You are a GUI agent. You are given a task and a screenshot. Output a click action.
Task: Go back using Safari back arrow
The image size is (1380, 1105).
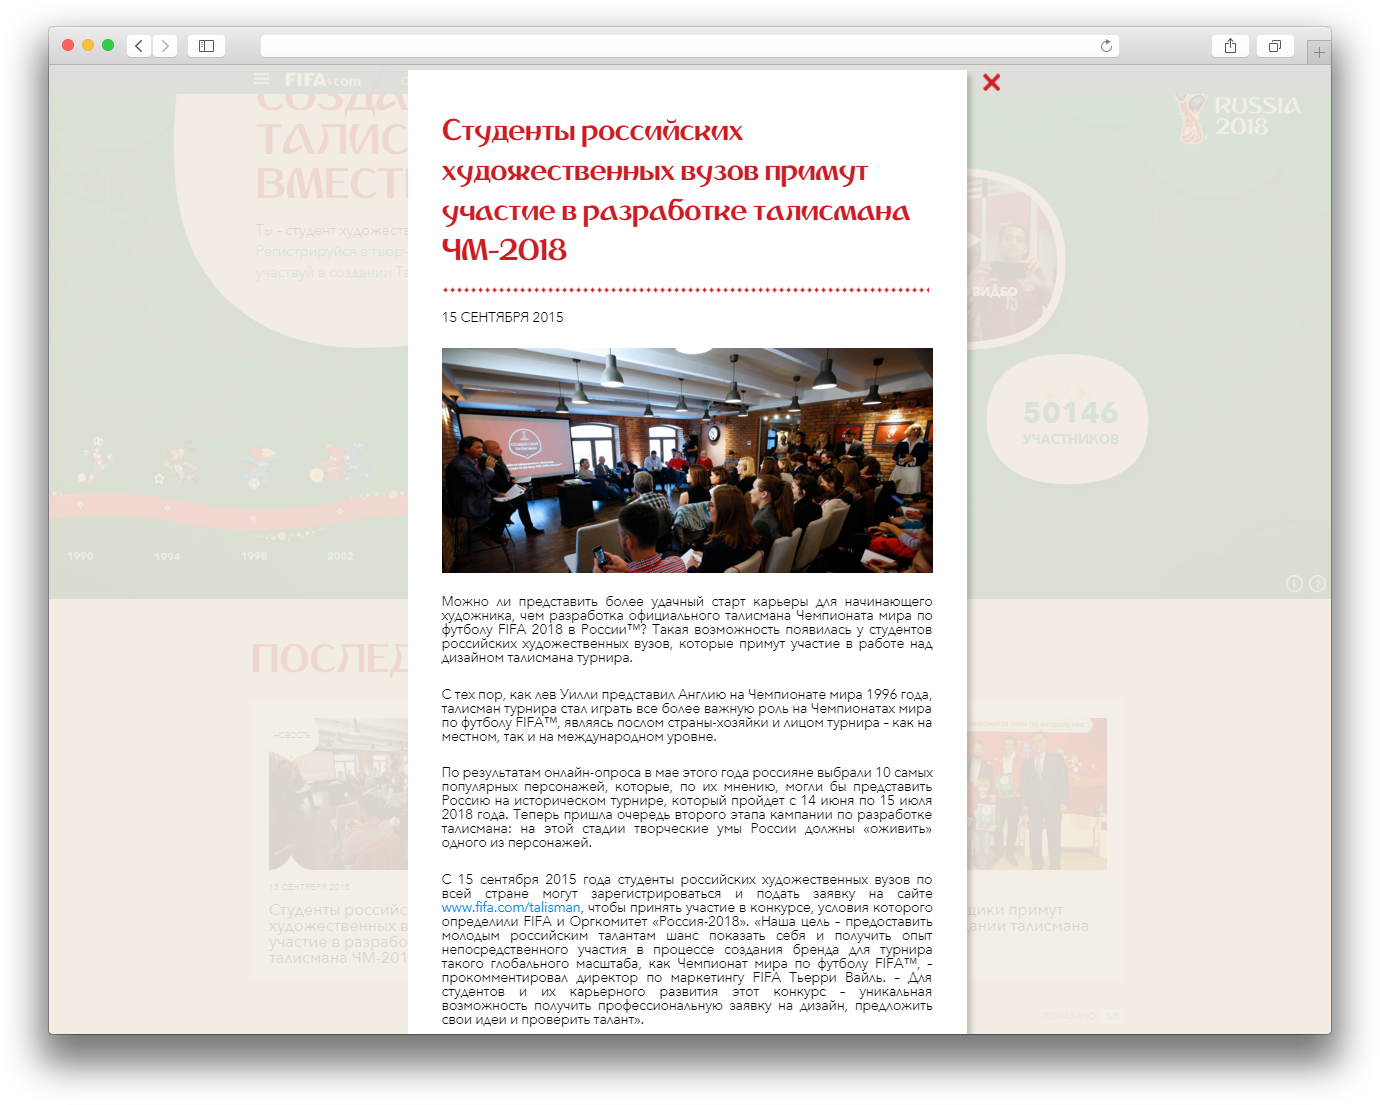139,46
